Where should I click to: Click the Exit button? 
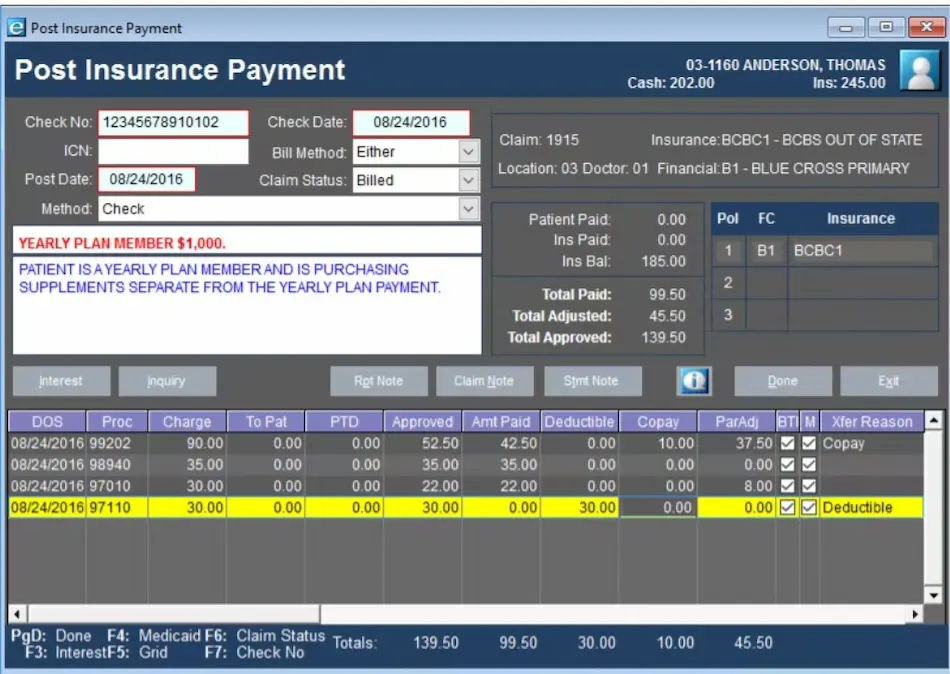[888, 380]
